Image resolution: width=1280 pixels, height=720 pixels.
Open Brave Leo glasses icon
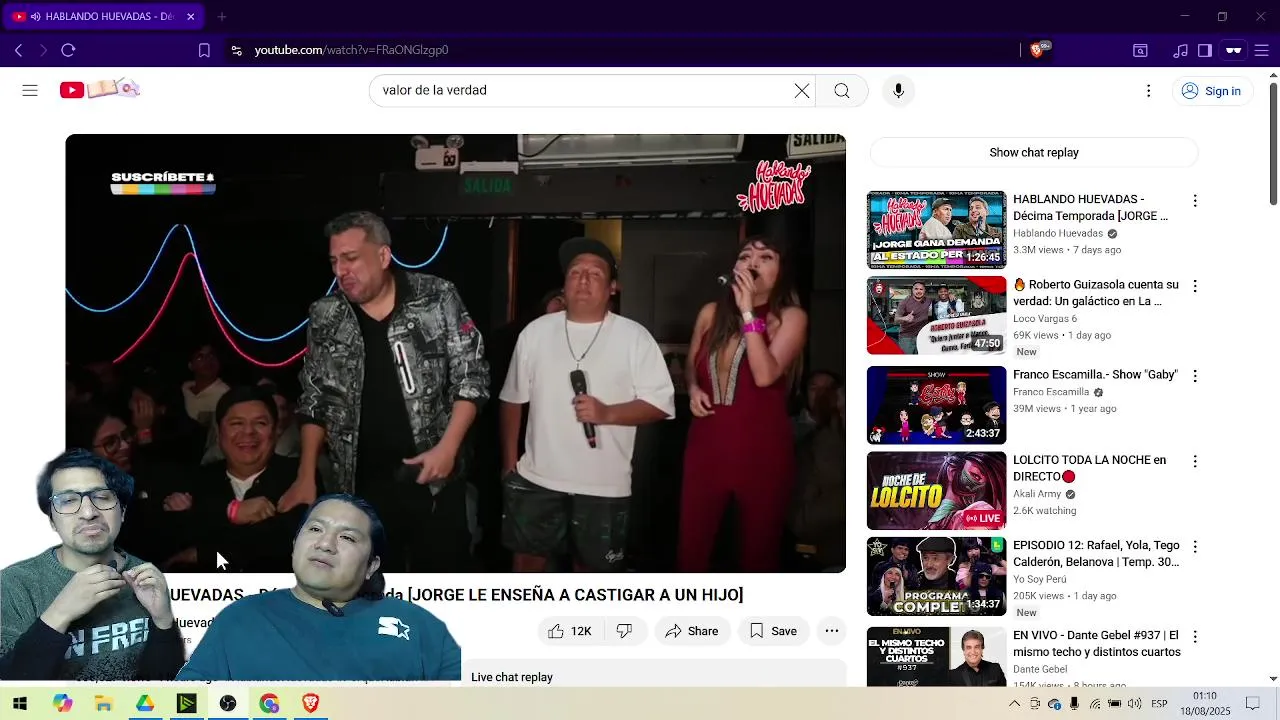point(1234,50)
